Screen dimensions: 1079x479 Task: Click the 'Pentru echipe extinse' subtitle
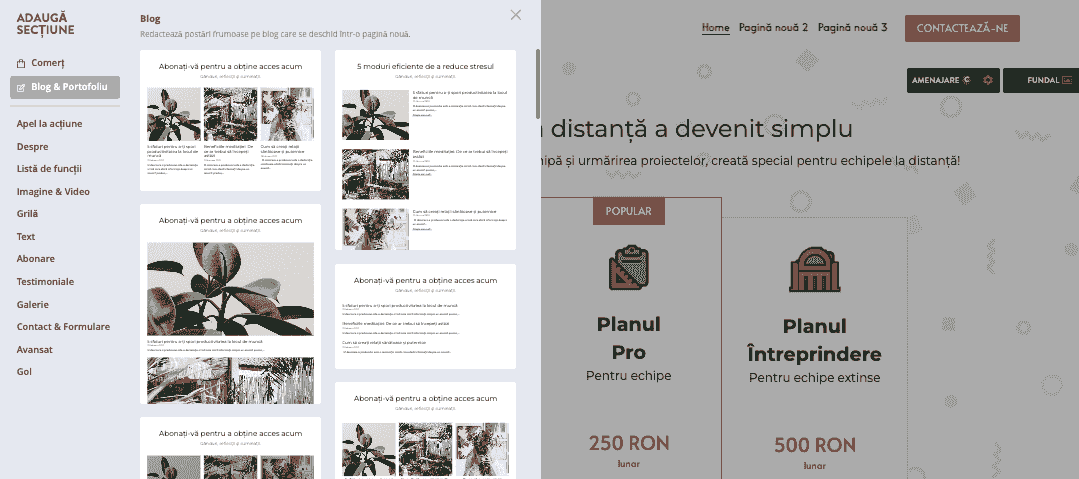(815, 378)
